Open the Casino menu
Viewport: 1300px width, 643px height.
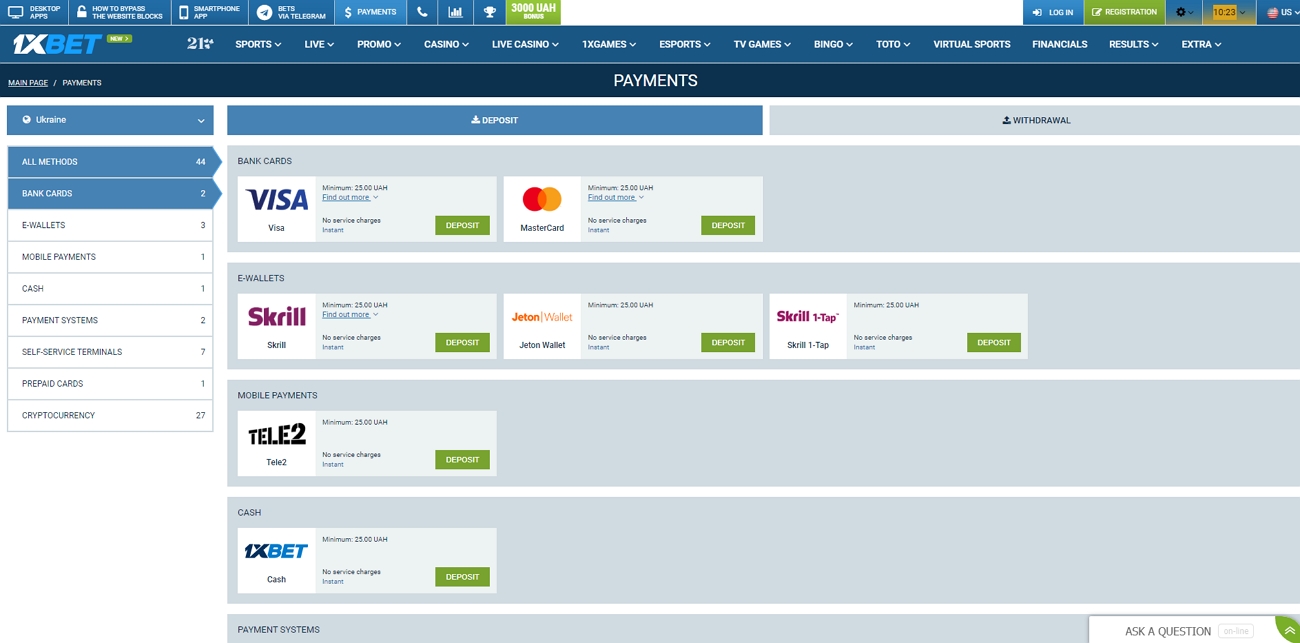[x=446, y=44]
